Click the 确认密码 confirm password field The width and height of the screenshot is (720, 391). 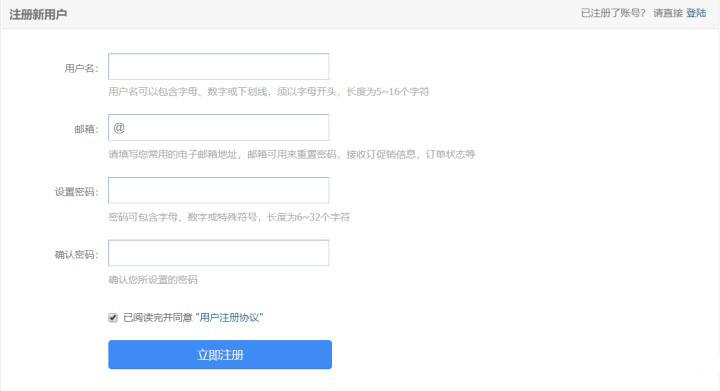[219, 253]
